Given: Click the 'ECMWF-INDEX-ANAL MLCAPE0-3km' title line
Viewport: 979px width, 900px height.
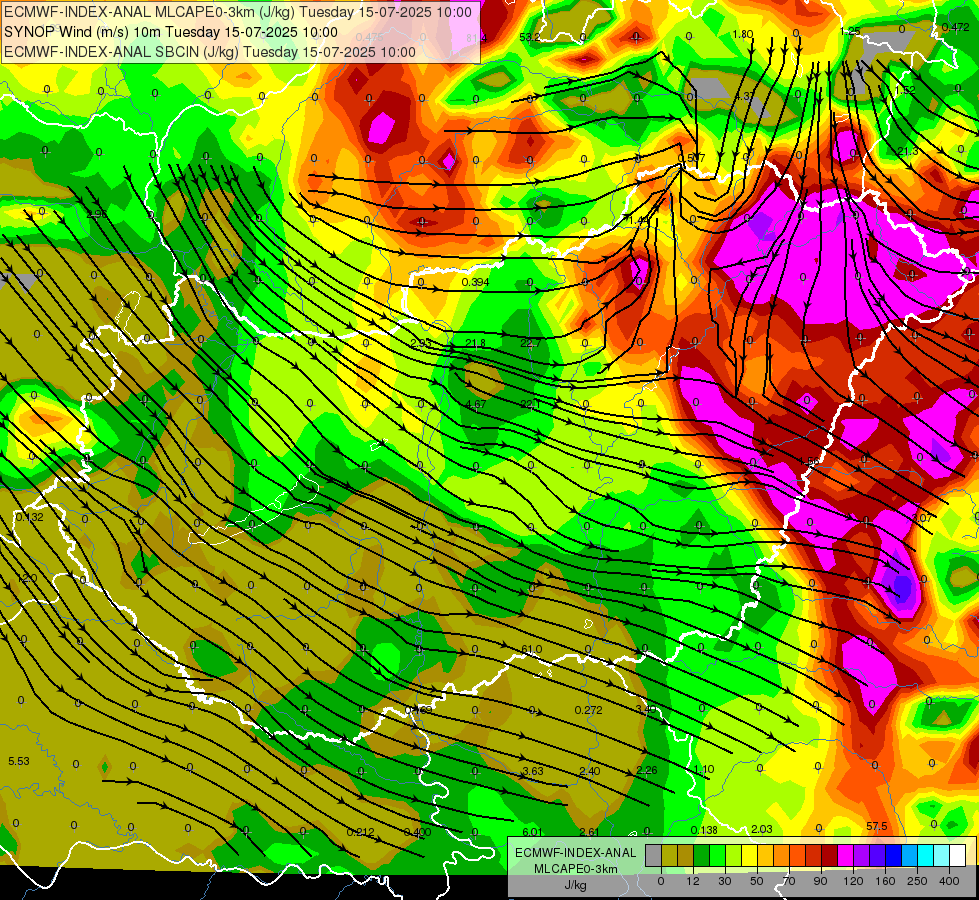Looking at the screenshot, I should (x=238, y=12).
